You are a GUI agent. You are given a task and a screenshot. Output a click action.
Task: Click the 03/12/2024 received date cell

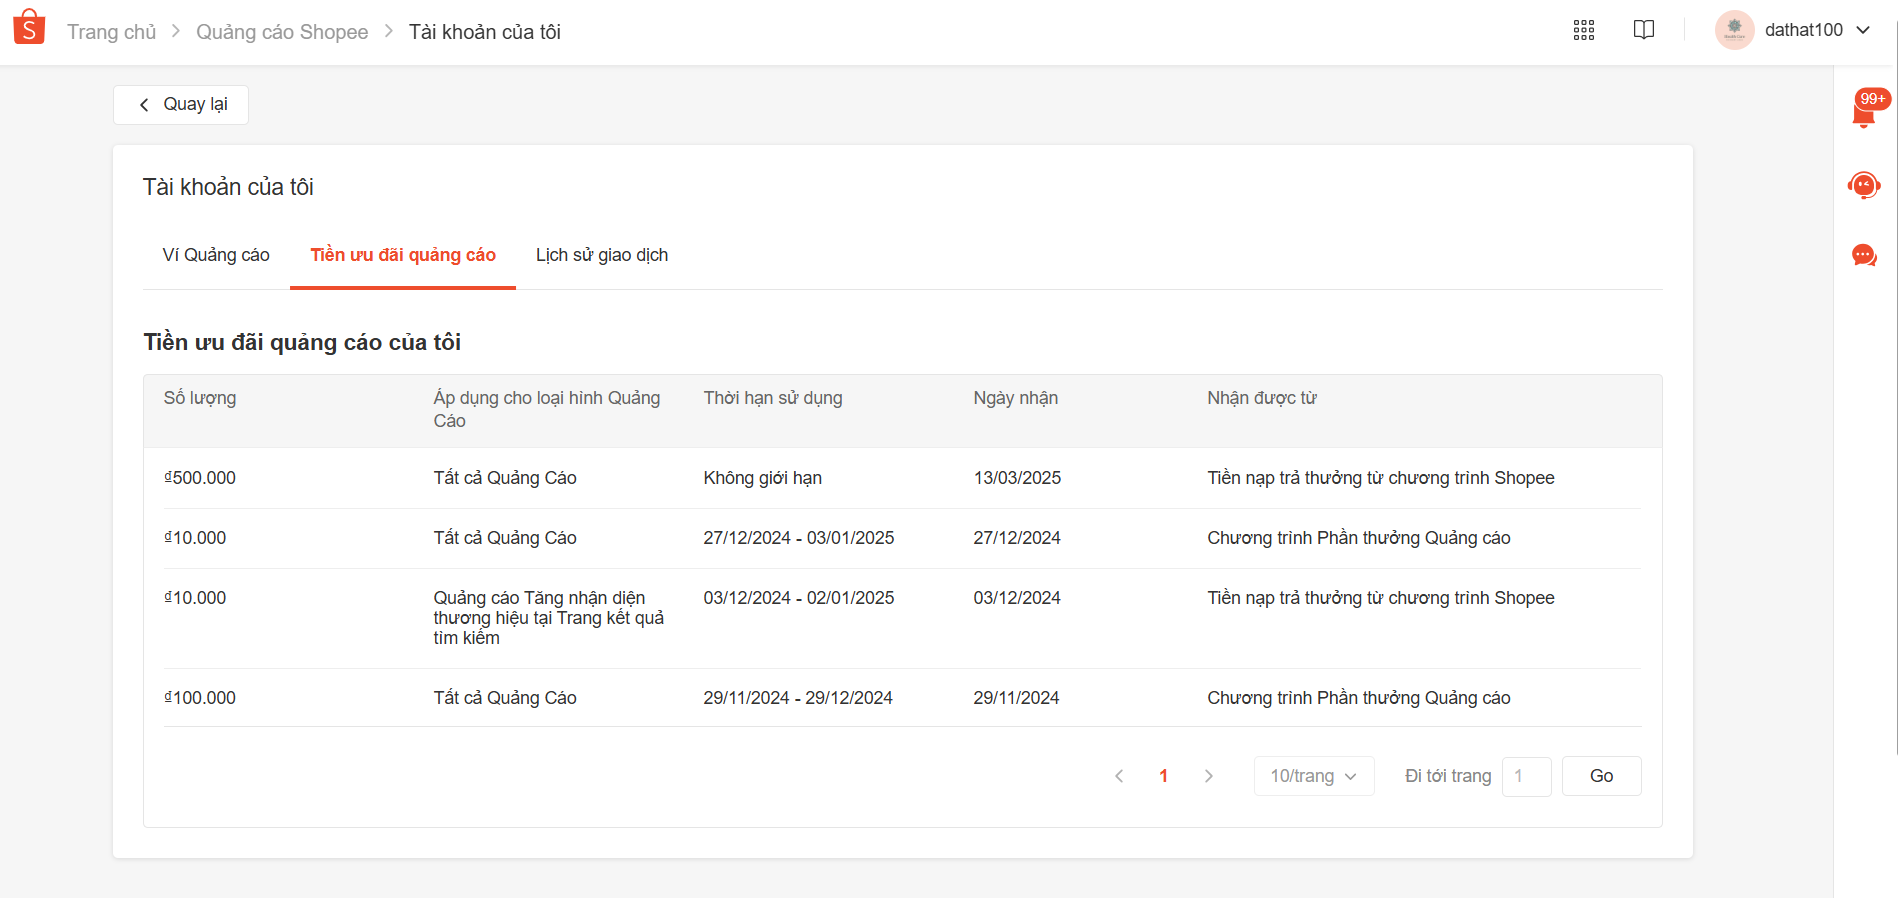[x=1017, y=598]
